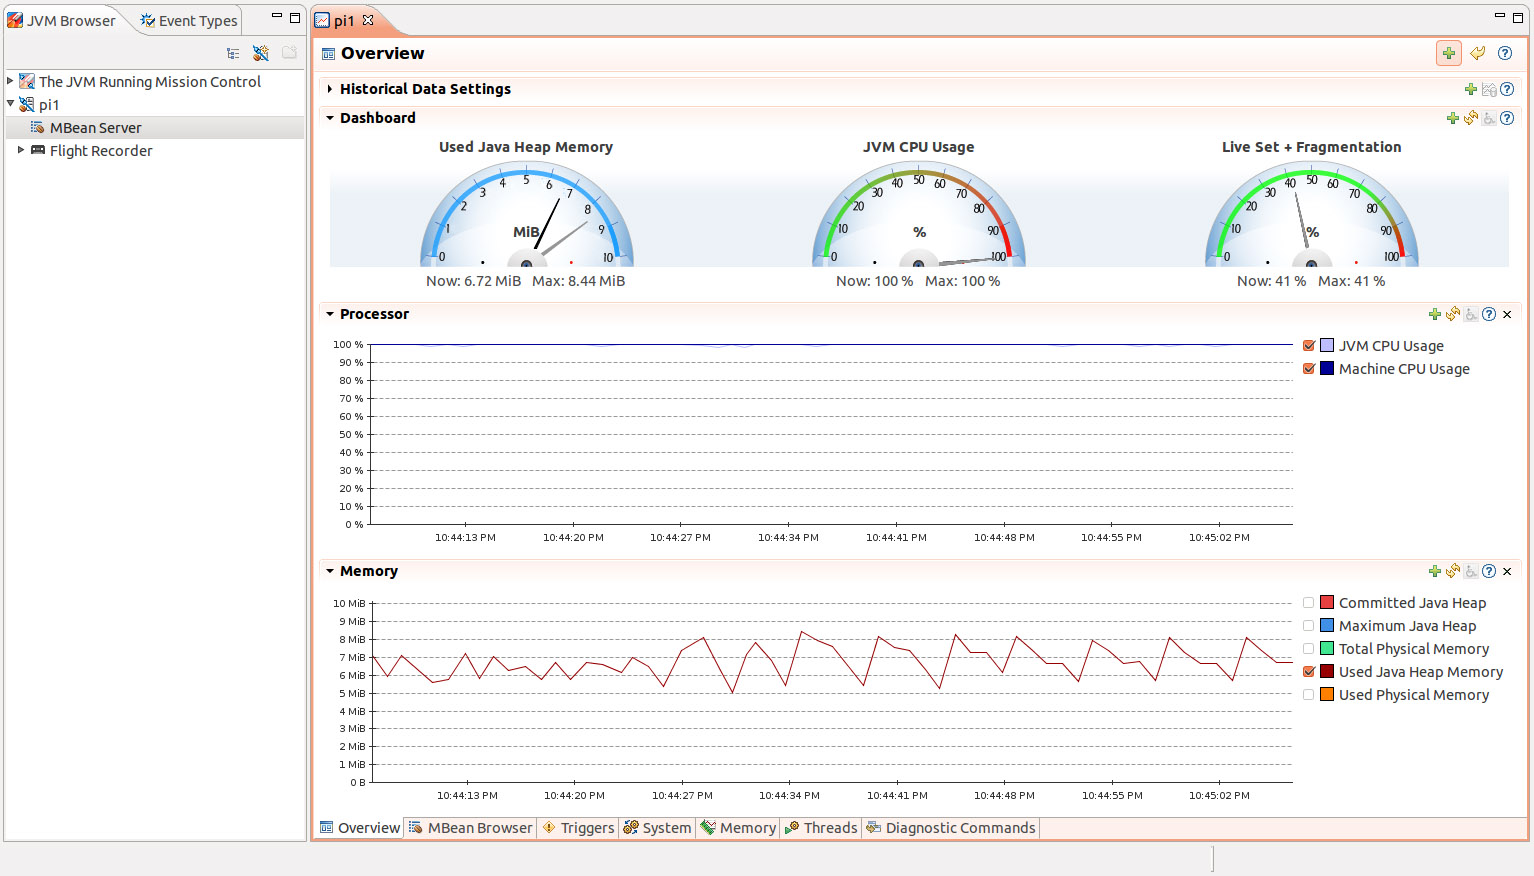Click the Machine CPU Usage color swatch

tap(1327, 369)
